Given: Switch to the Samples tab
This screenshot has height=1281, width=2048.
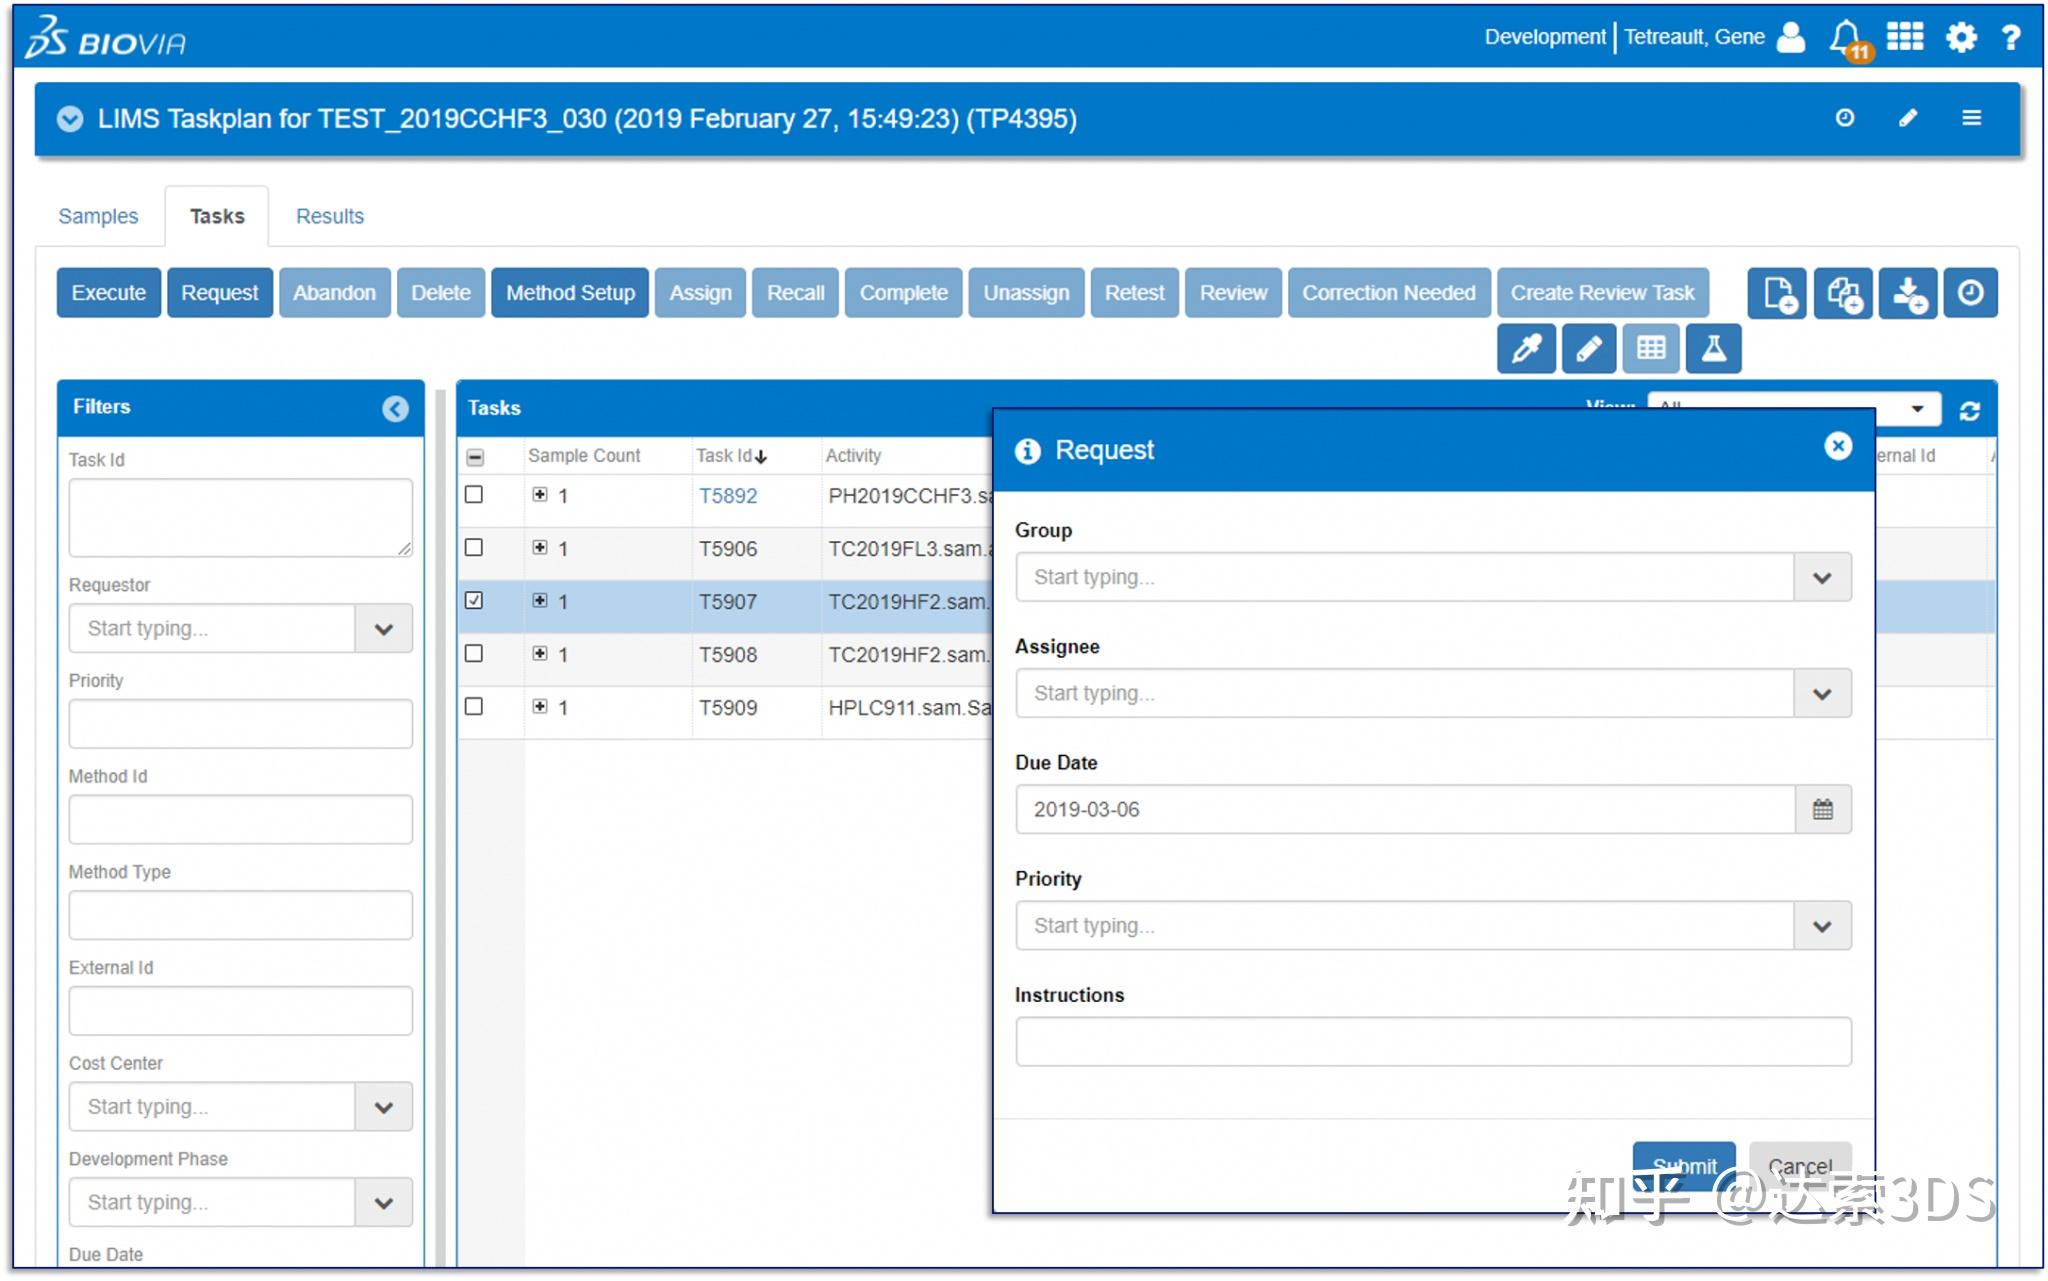Looking at the screenshot, I should [98, 216].
